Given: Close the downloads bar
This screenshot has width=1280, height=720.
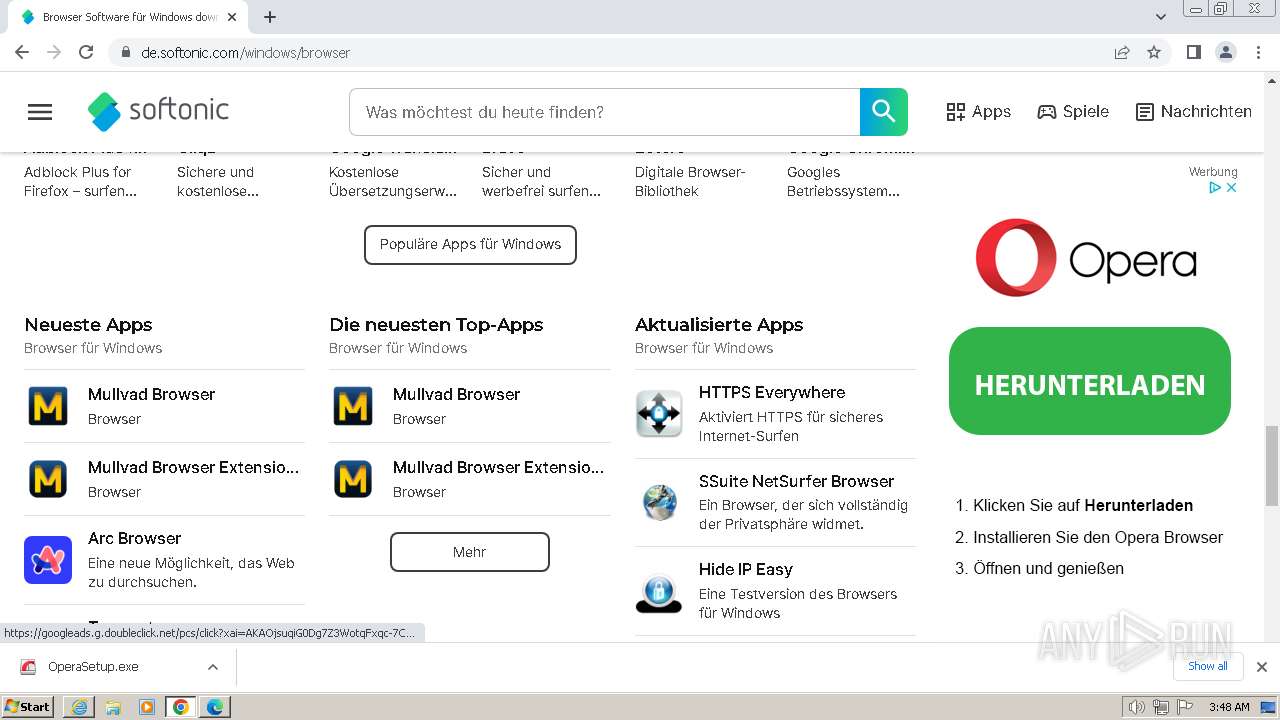Looking at the screenshot, I should [x=1262, y=667].
